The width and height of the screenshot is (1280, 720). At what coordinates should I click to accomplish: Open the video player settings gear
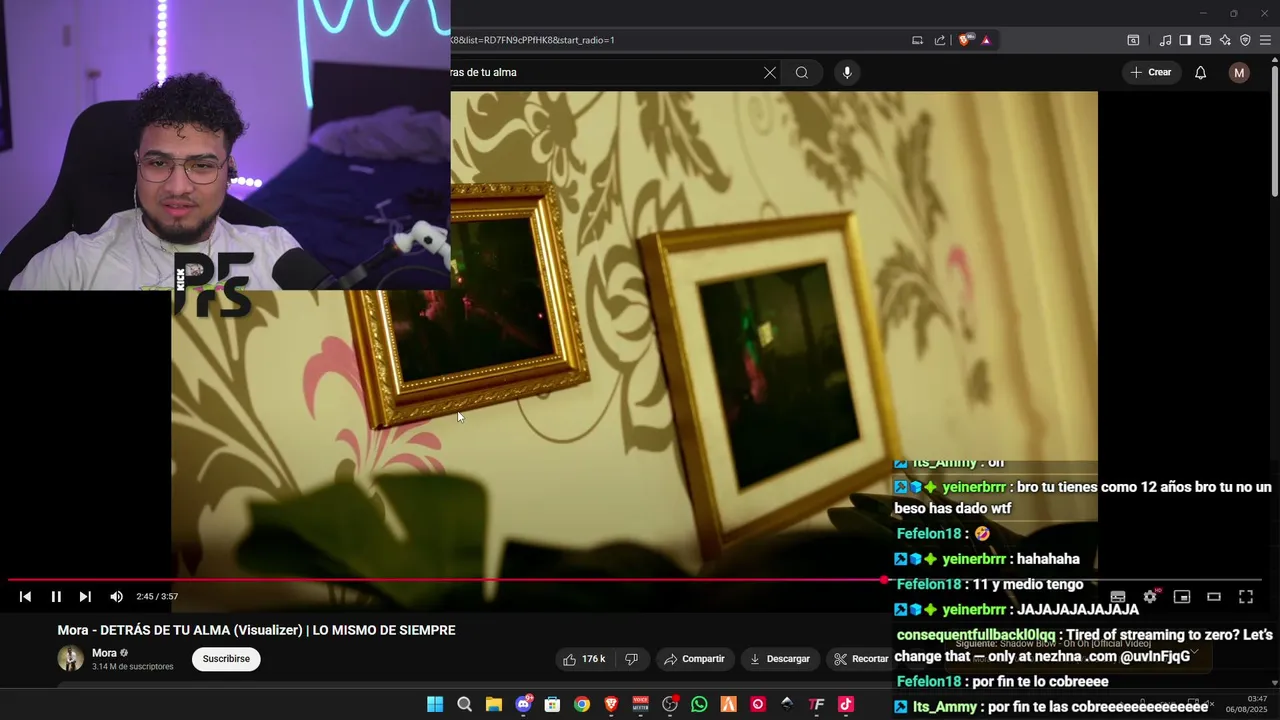pos(1150,597)
